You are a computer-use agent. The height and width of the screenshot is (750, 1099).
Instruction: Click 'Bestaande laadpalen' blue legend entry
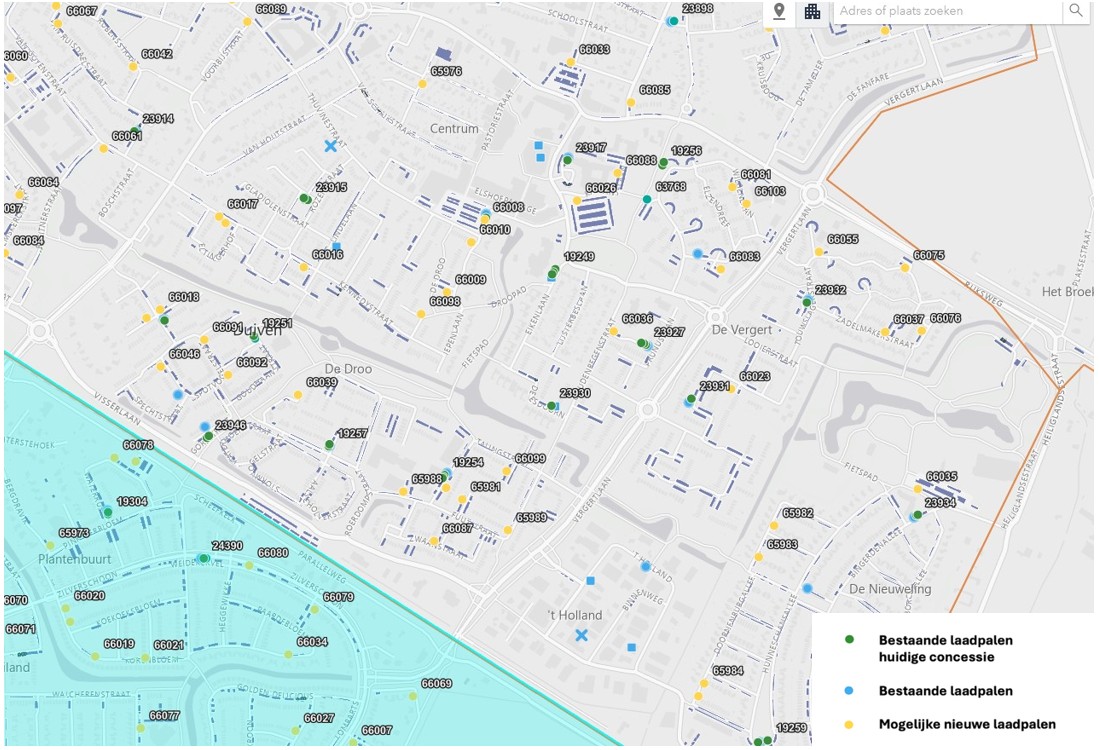[x=945, y=691]
